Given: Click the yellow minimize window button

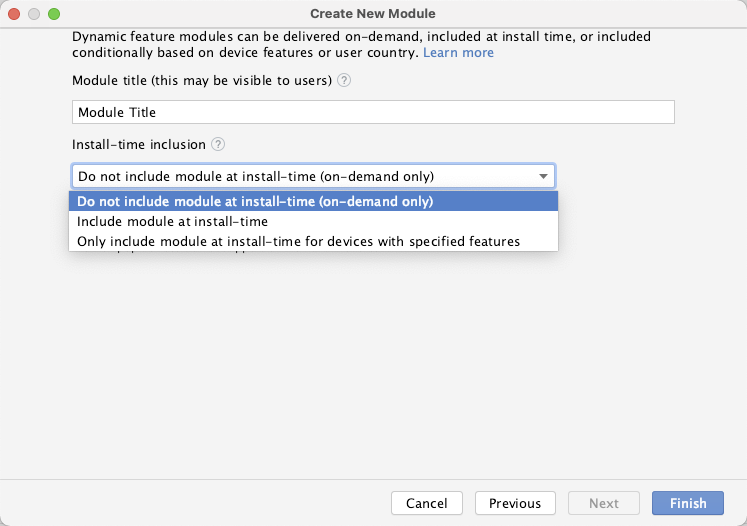Looking at the screenshot, I should tap(34, 14).
